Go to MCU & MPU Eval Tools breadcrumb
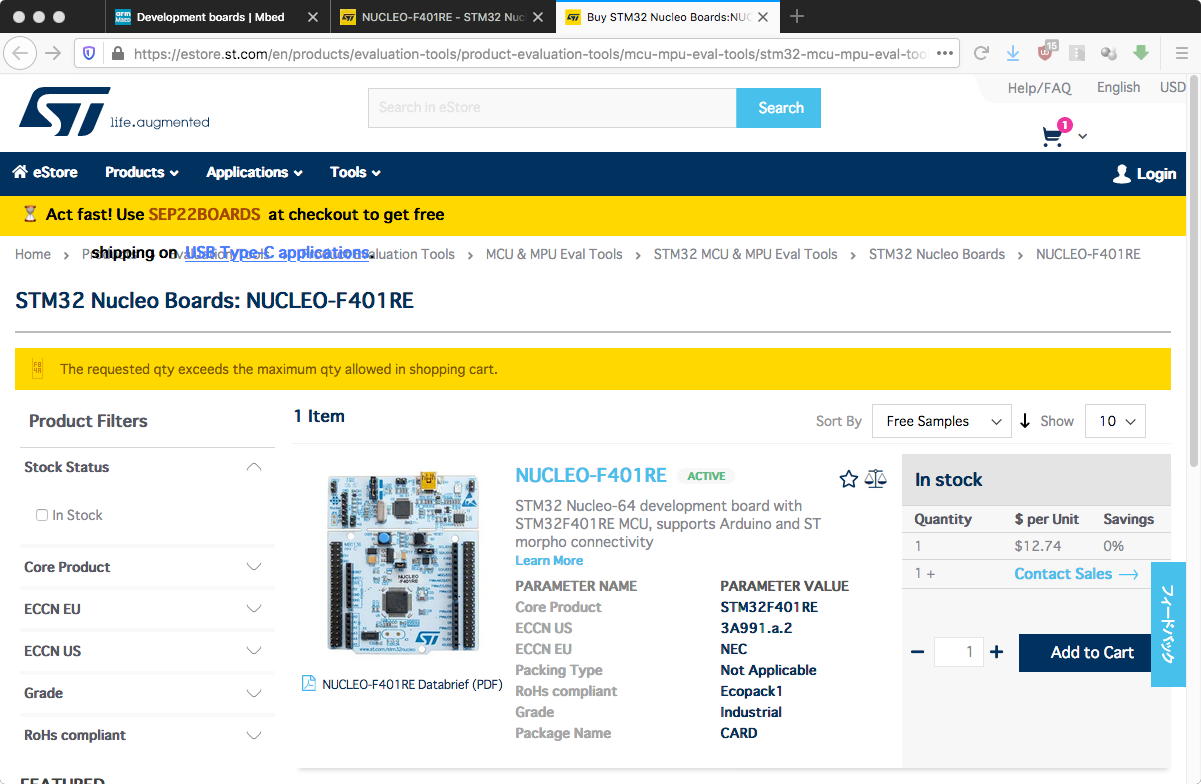1201x784 pixels. pyautogui.click(x=554, y=254)
